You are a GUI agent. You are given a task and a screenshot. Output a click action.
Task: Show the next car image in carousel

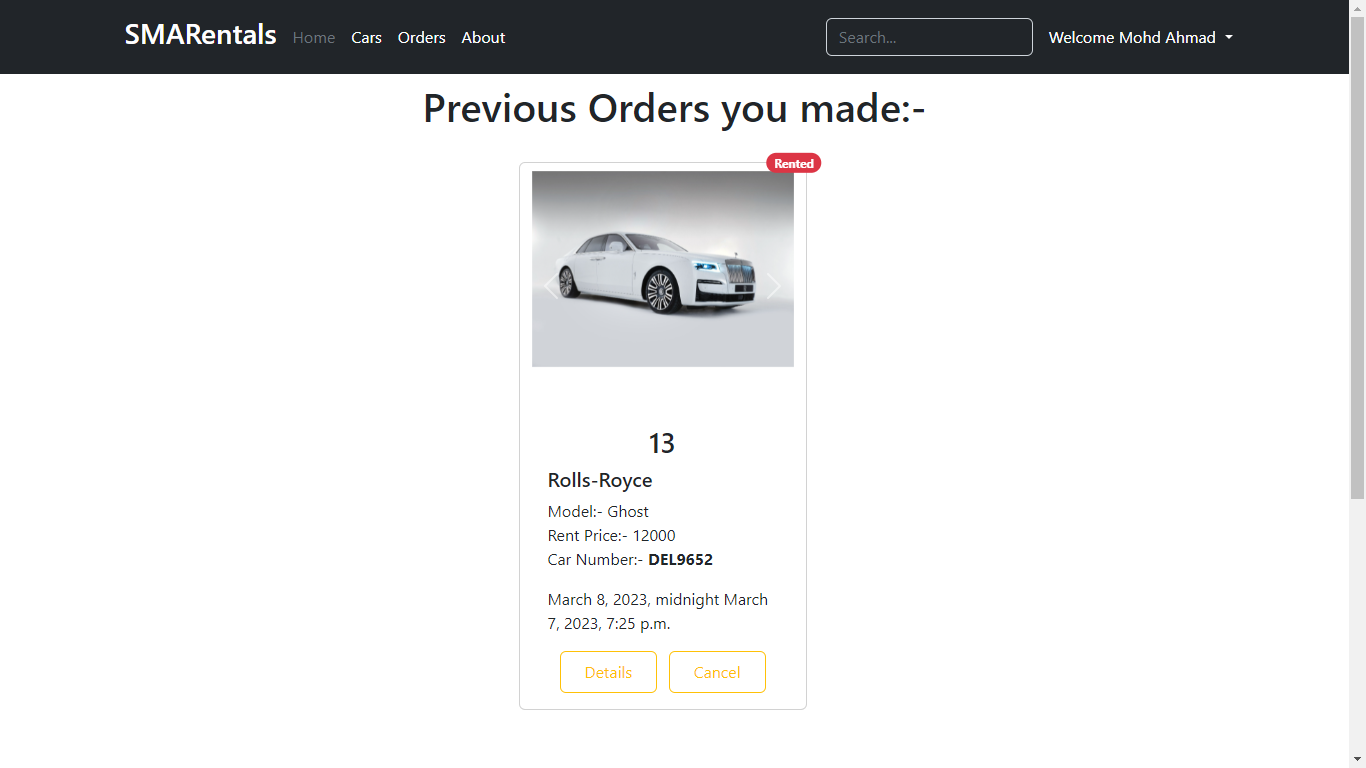[774, 287]
